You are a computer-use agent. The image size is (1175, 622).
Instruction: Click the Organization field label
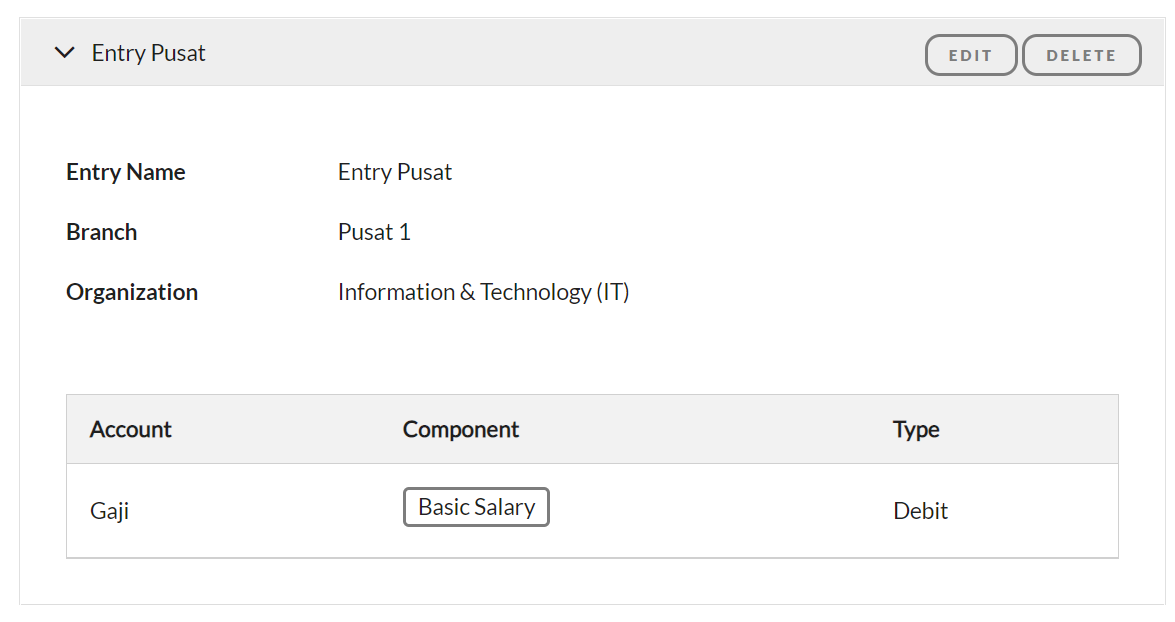pyautogui.click(x=132, y=292)
